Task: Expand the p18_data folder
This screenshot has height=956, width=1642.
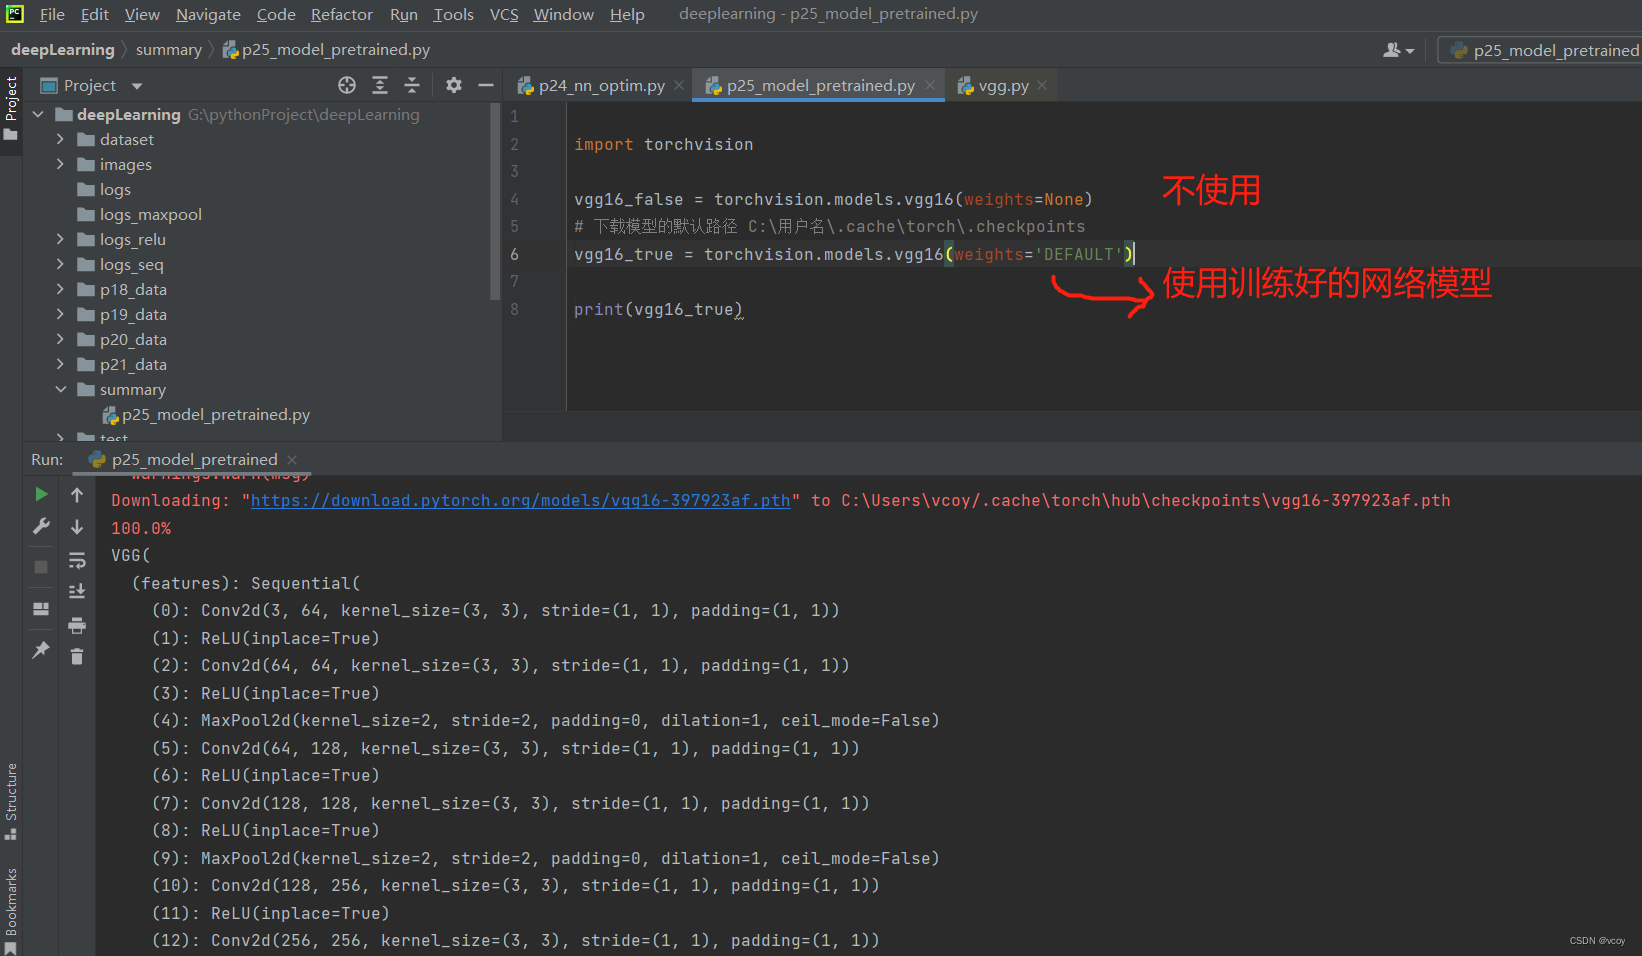Action: (x=60, y=289)
